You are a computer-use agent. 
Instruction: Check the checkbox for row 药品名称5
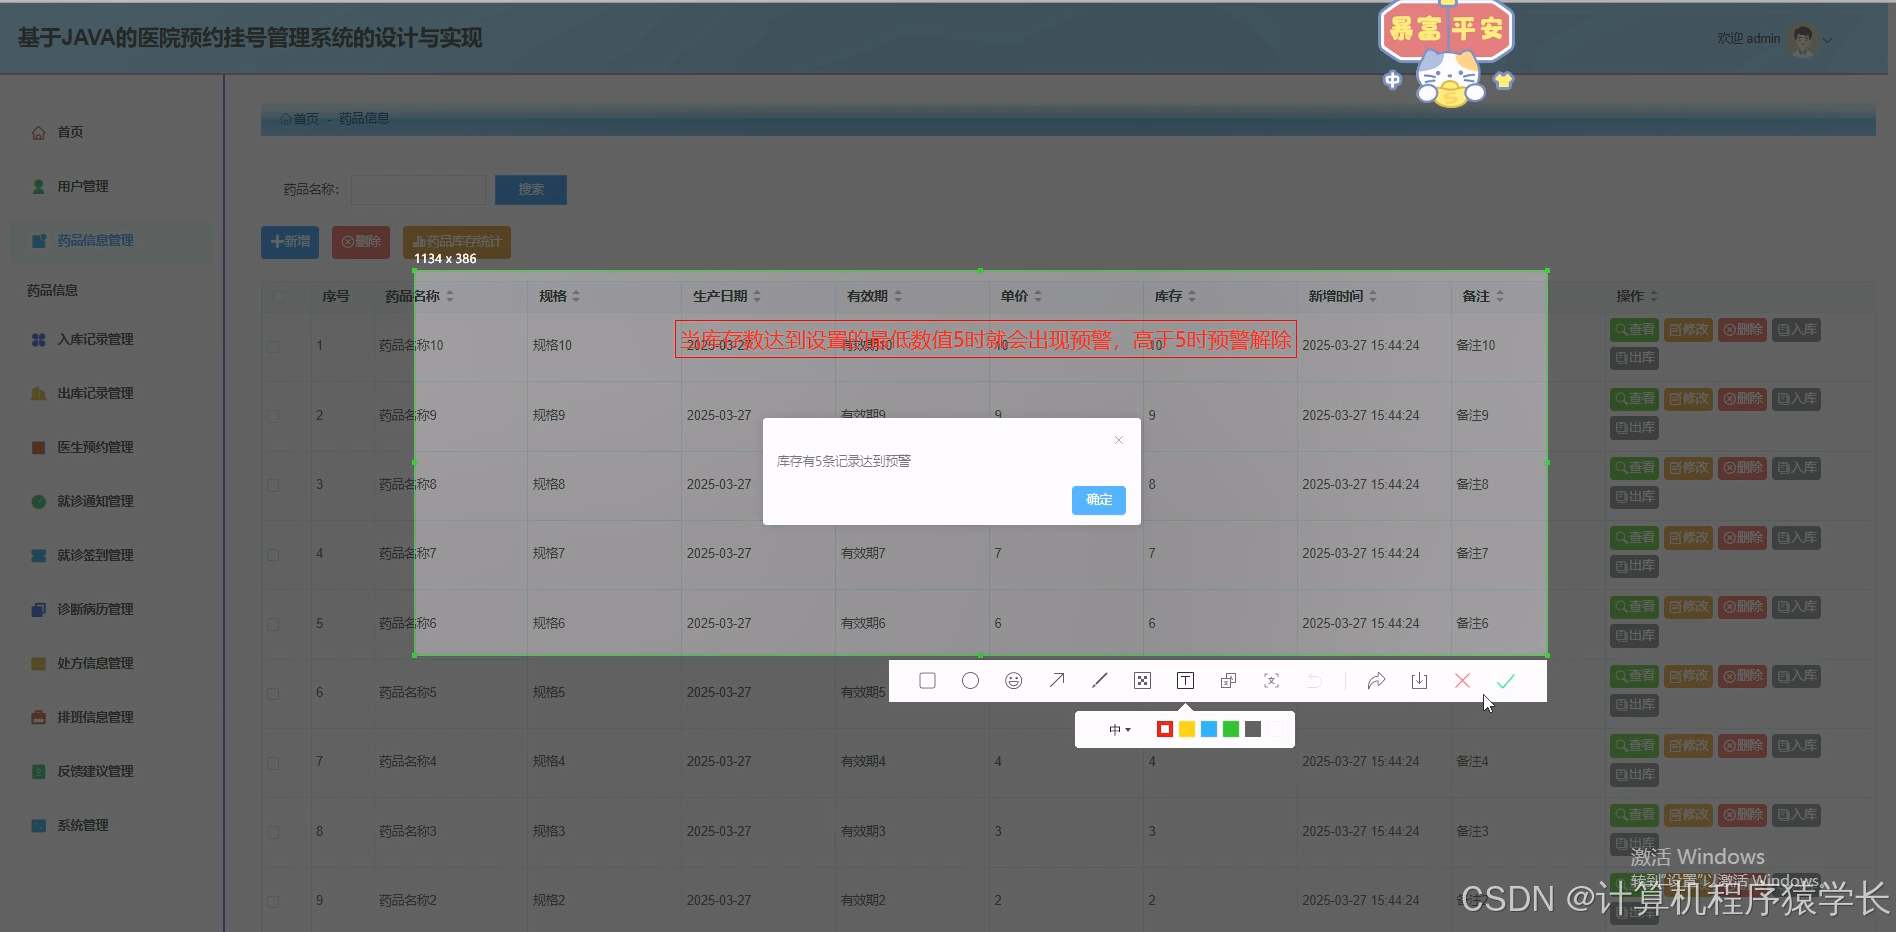(x=273, y=693)
